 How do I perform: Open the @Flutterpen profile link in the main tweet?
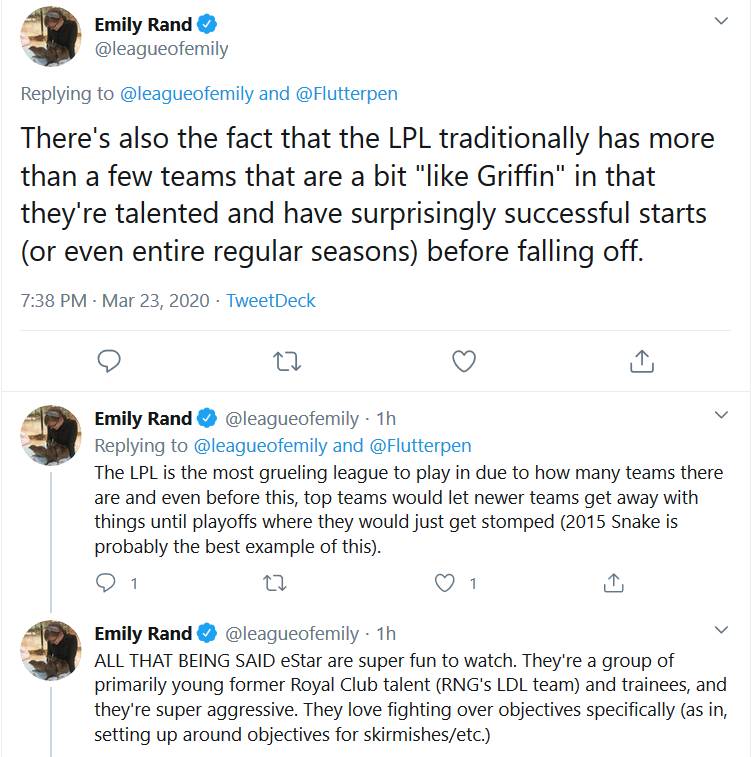pos(345,94)
